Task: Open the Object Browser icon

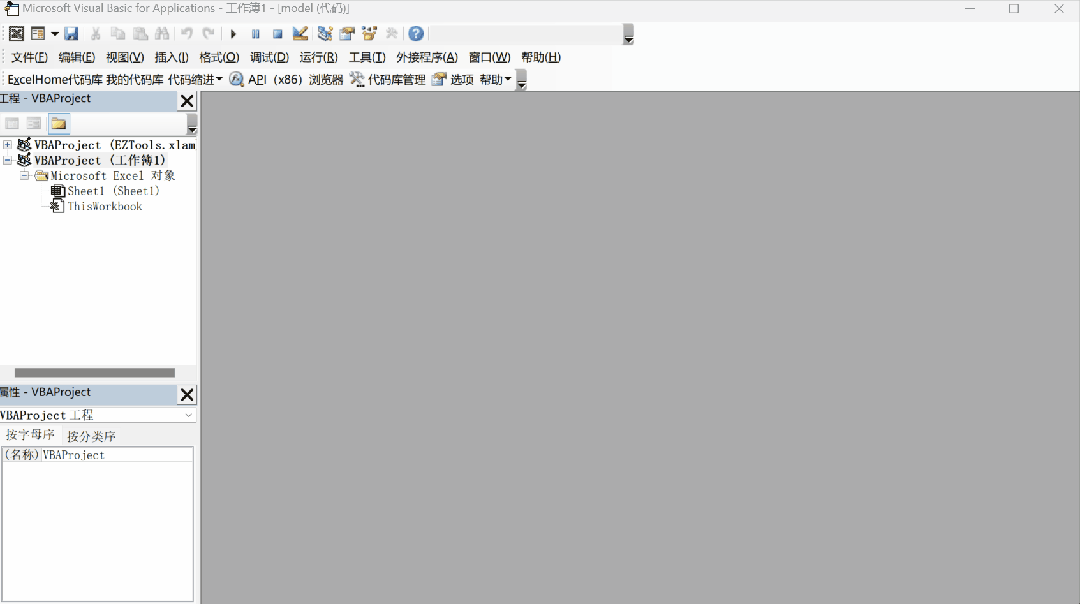Action: [x=368, y=33]
